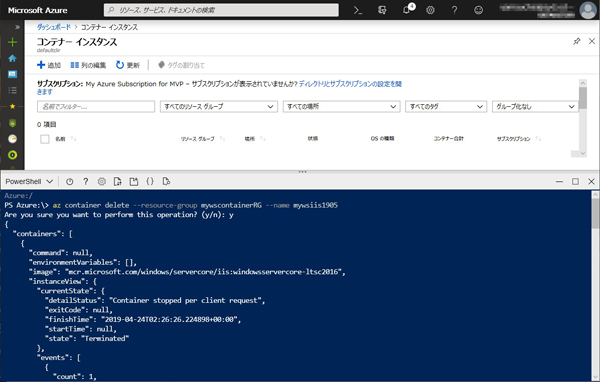This screenshot has width=600, height=382.
Task: Open Dashboard icon in the sidebar
Action: 13,74
